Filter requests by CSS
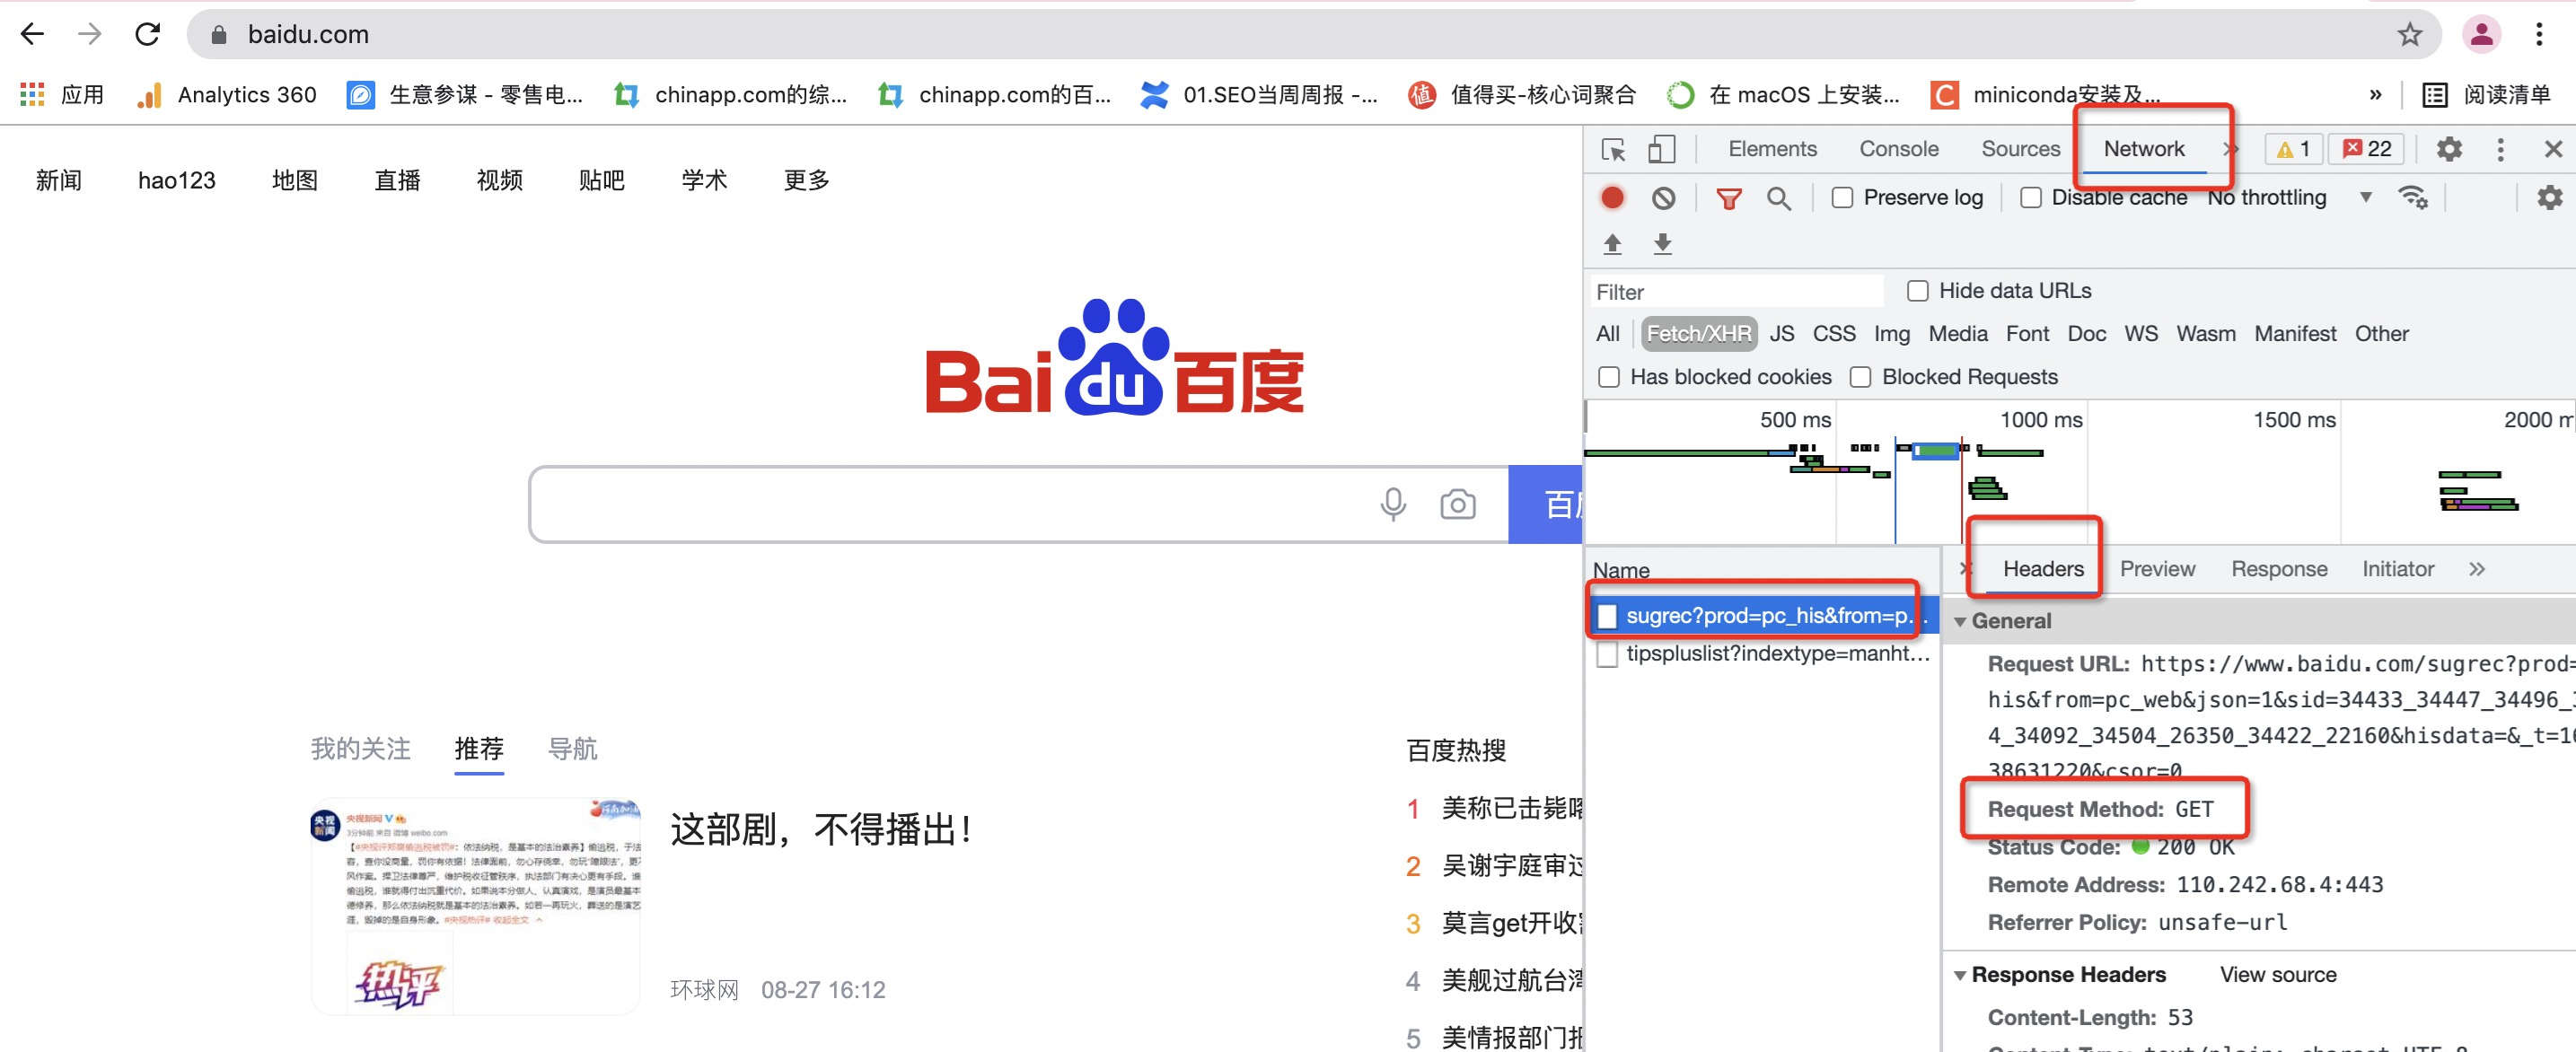The width and height of the screenshot is (2576, 1052). (x=1834, y=334)
